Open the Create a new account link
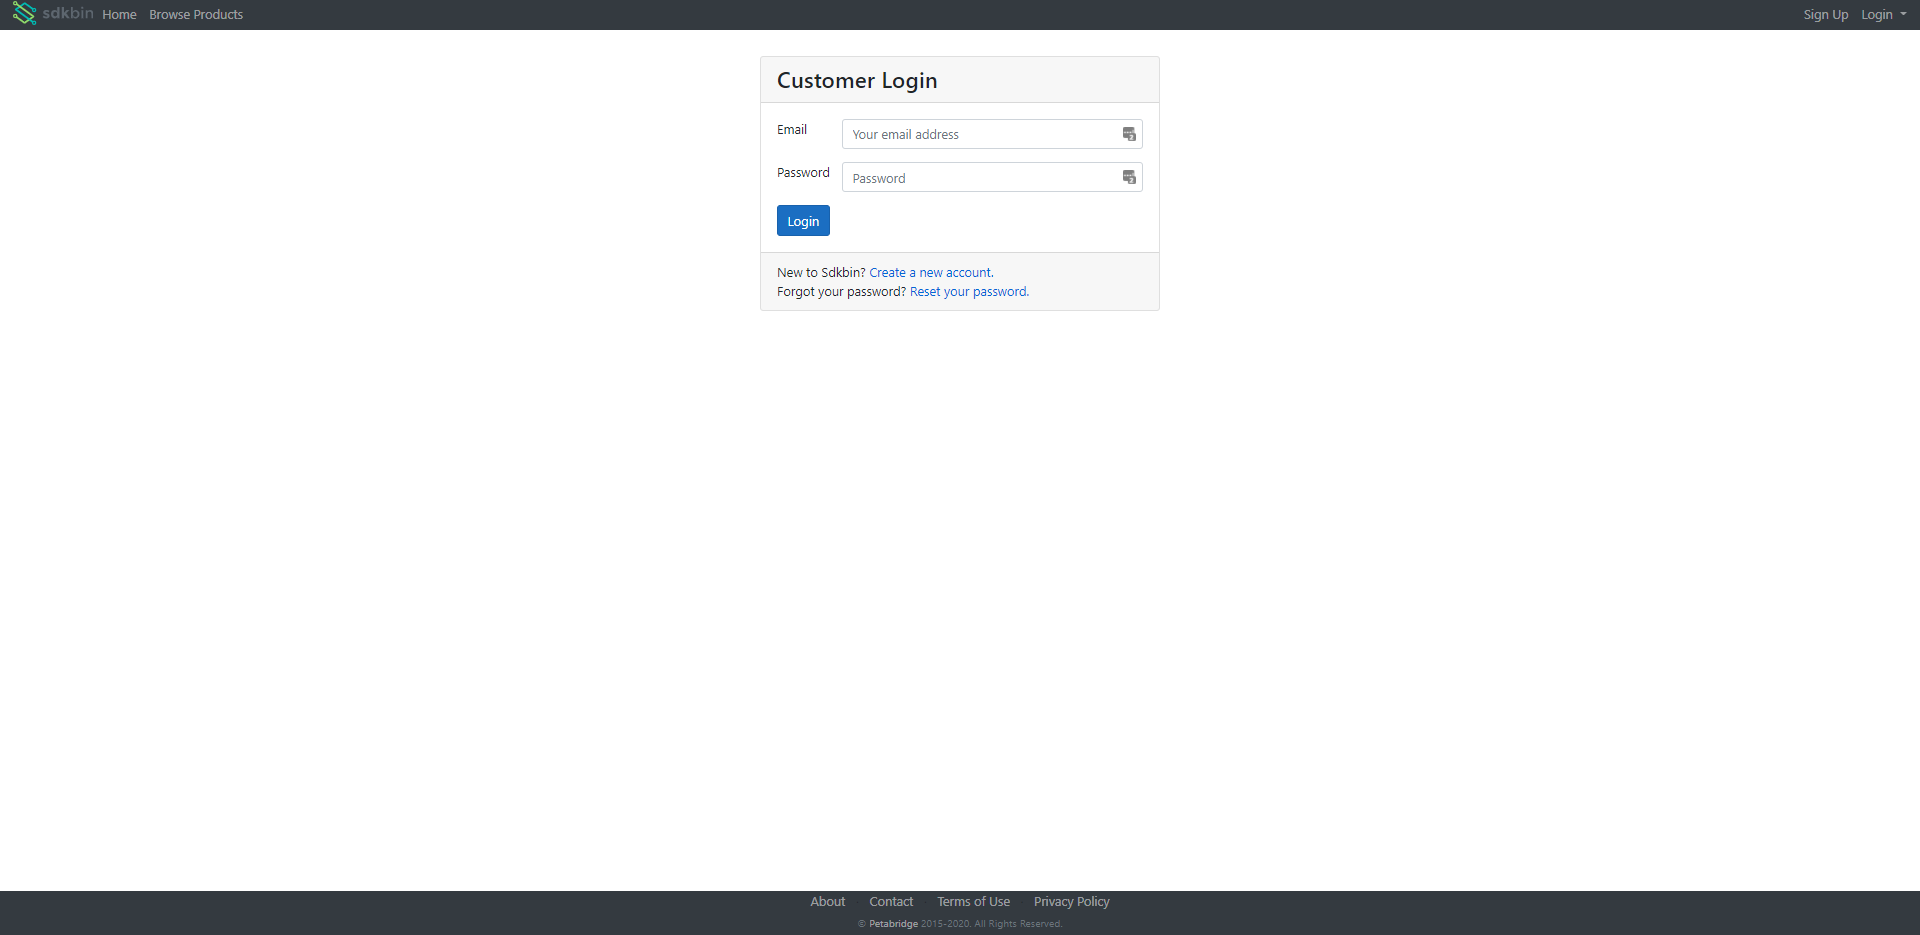The width and height of the screenshot is (1920, 935). coord(929,272)
